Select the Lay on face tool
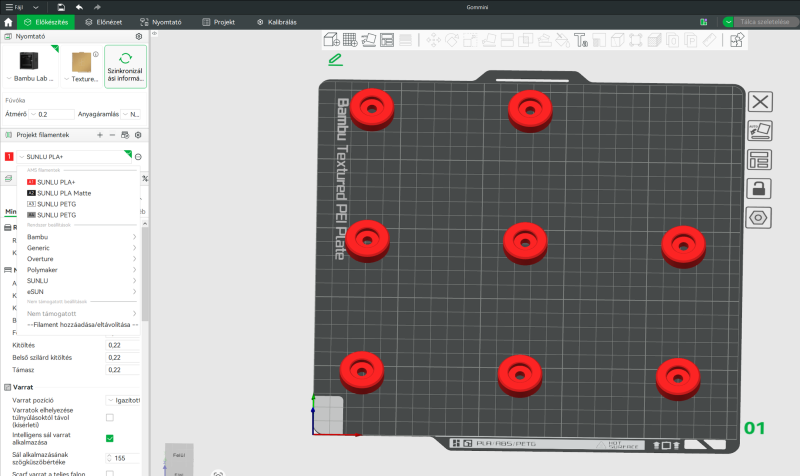This screenshot has width=800, height=476. click(x=489, y=40)
